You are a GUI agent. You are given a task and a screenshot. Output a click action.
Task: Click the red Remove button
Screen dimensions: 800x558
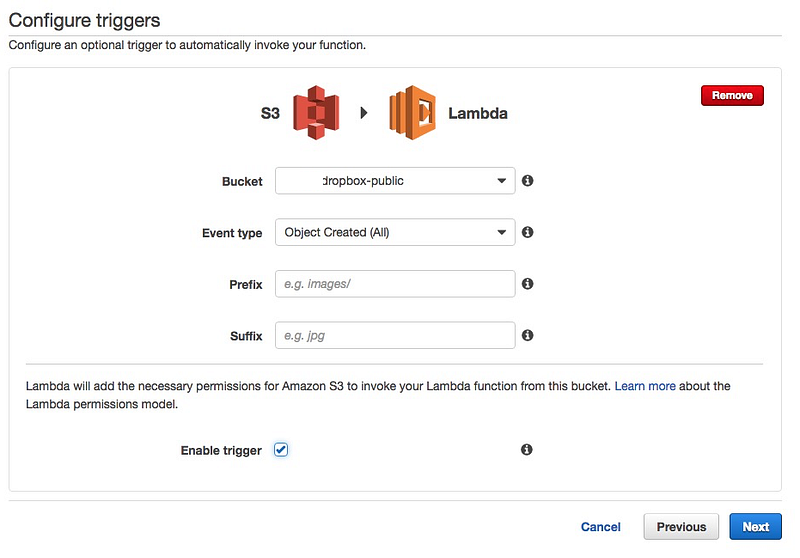732,95
